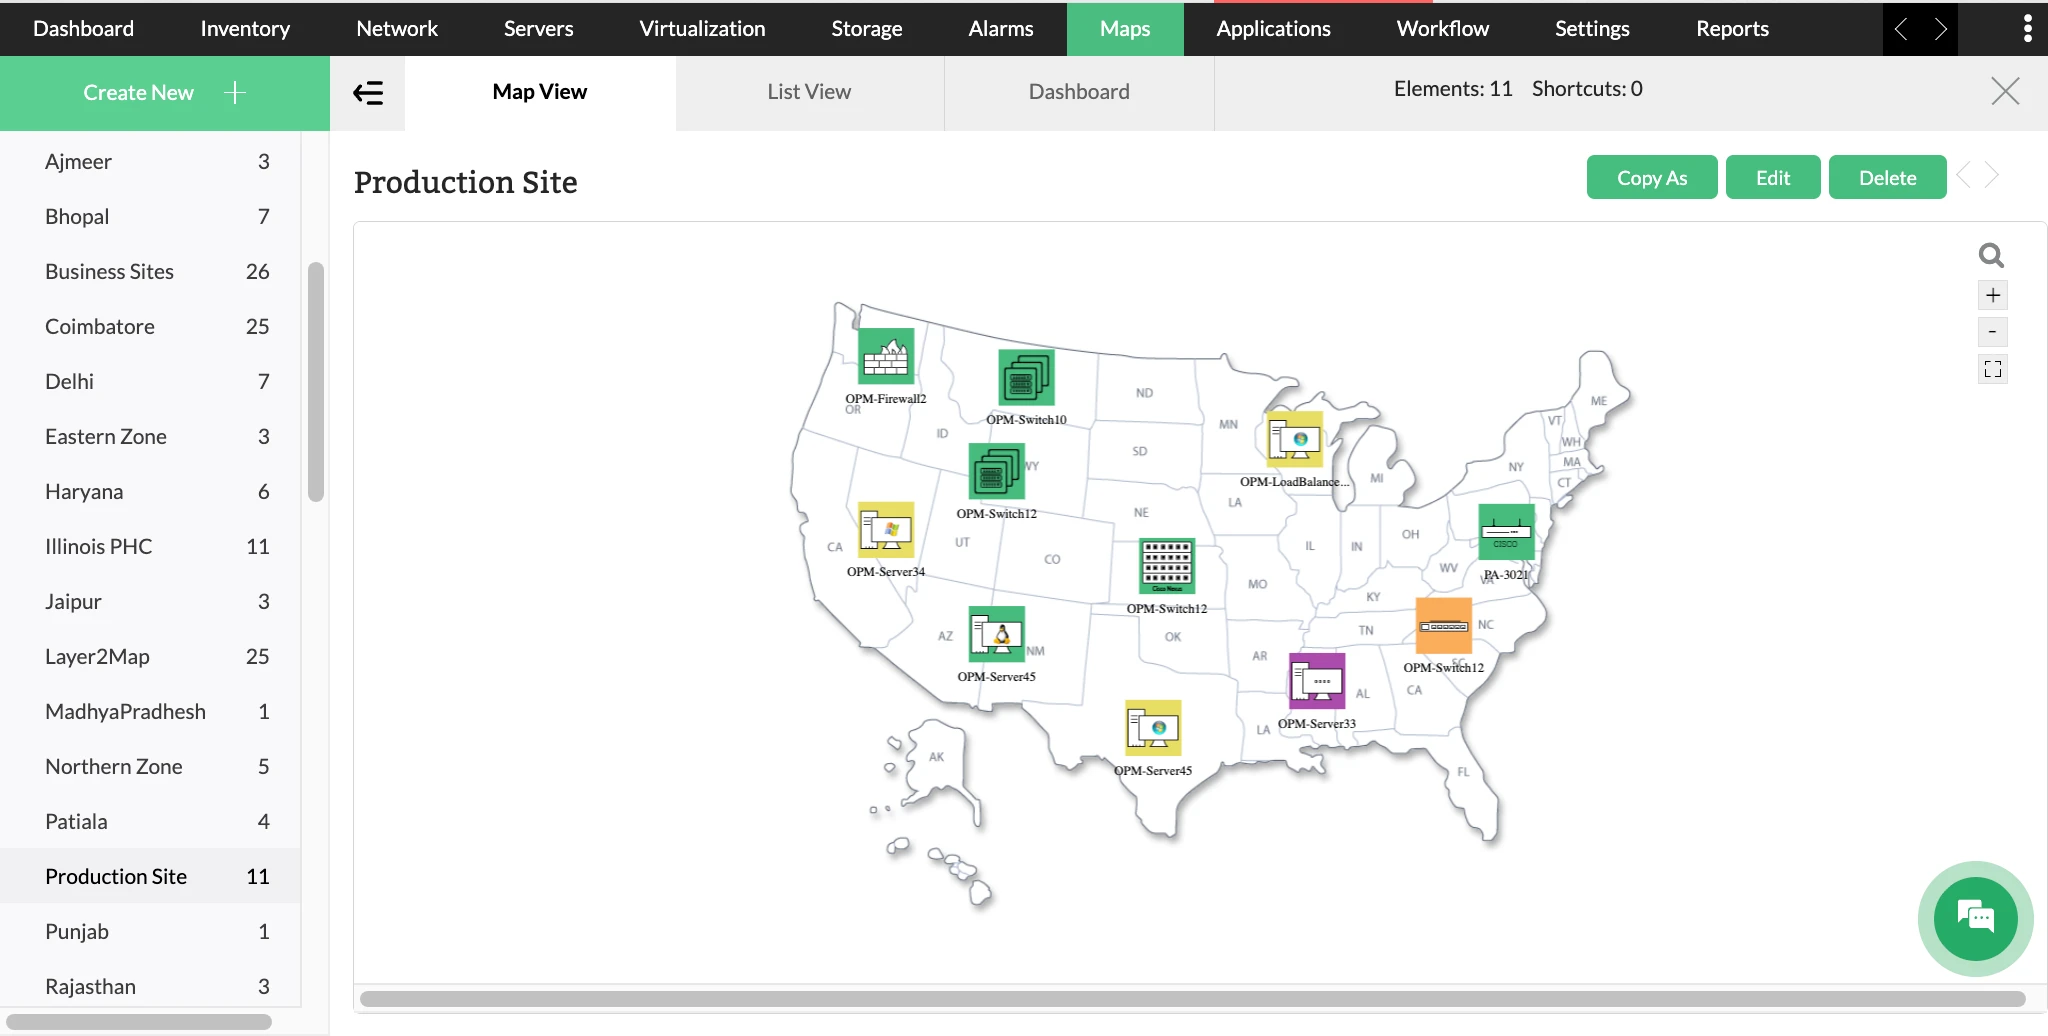Open the Network menu
The image size is (2048, 1036).
click(397, 28)
